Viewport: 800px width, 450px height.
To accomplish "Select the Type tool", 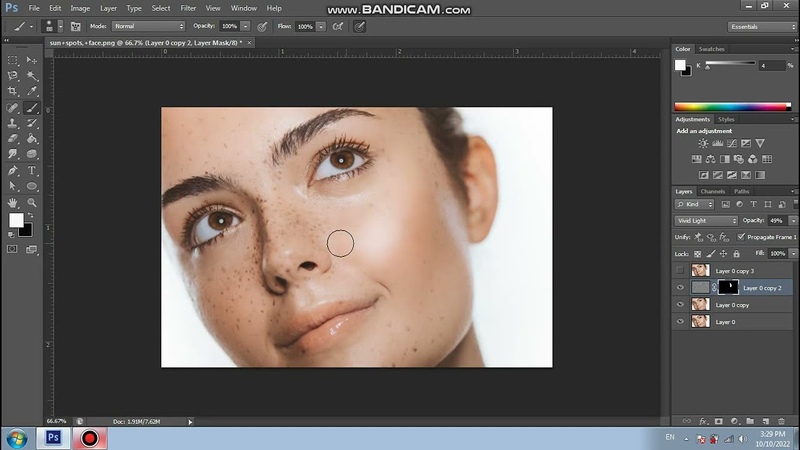I will 32,170.
